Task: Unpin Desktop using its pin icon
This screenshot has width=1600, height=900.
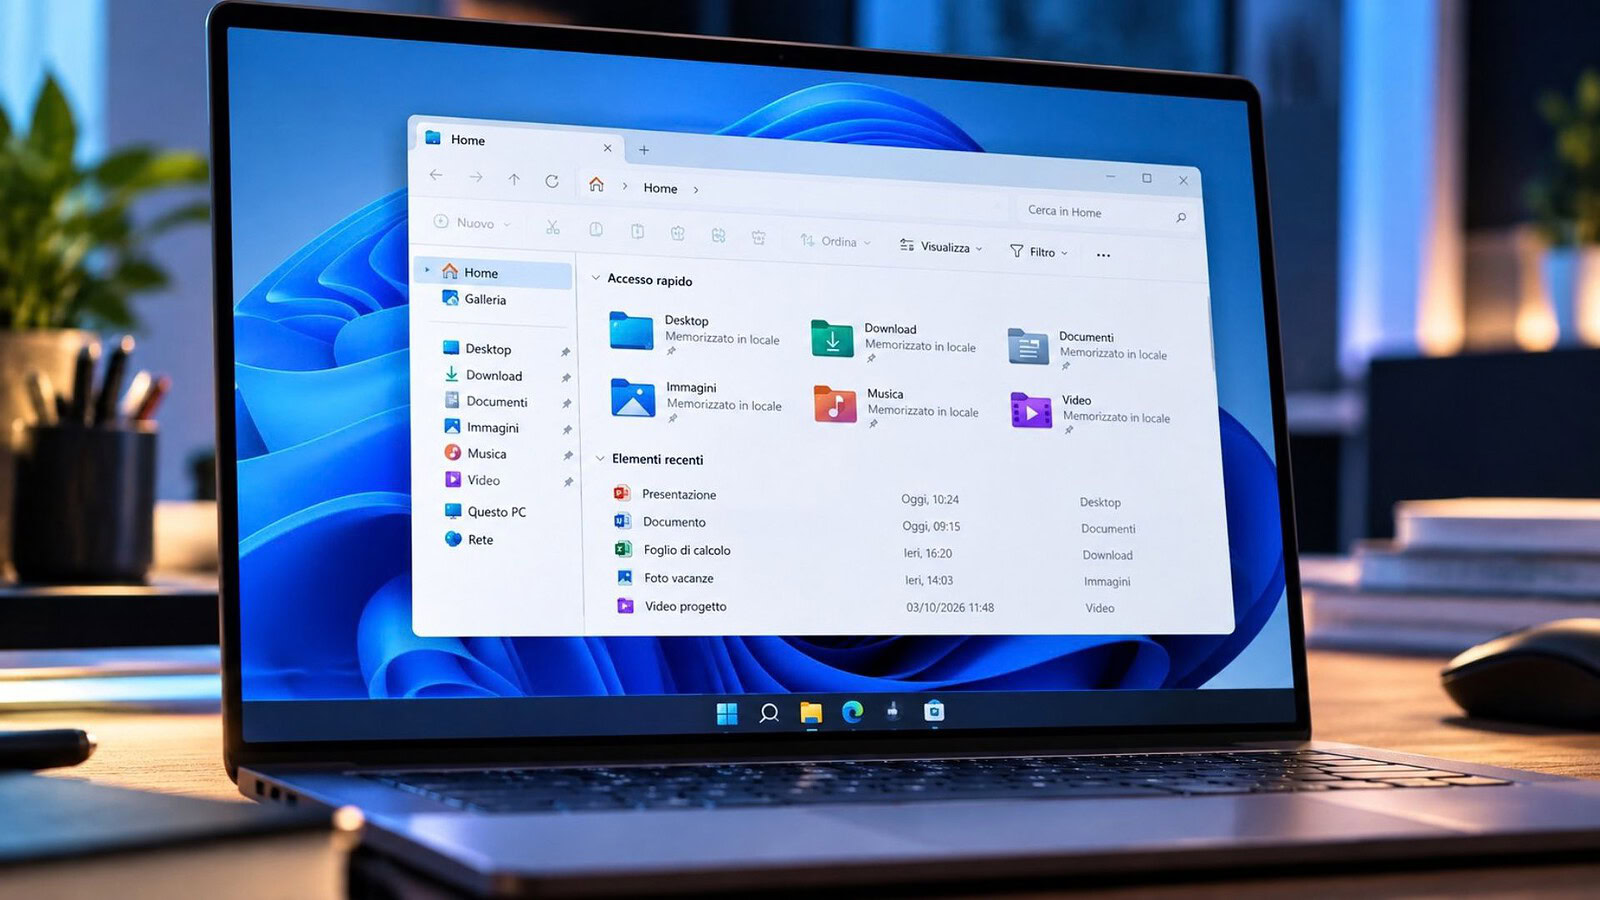Action: click(565, 352)
